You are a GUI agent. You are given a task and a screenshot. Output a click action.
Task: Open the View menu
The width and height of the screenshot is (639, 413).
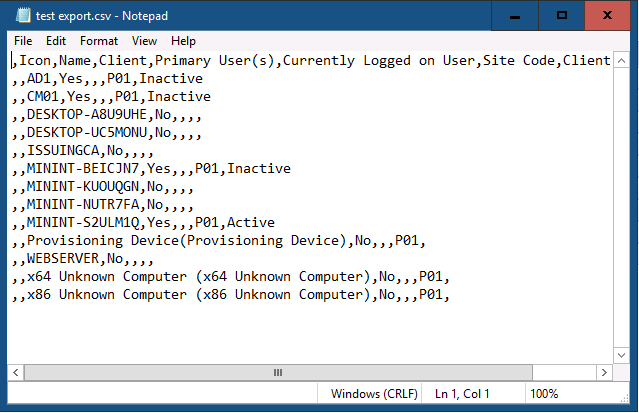tap(144, 41)
